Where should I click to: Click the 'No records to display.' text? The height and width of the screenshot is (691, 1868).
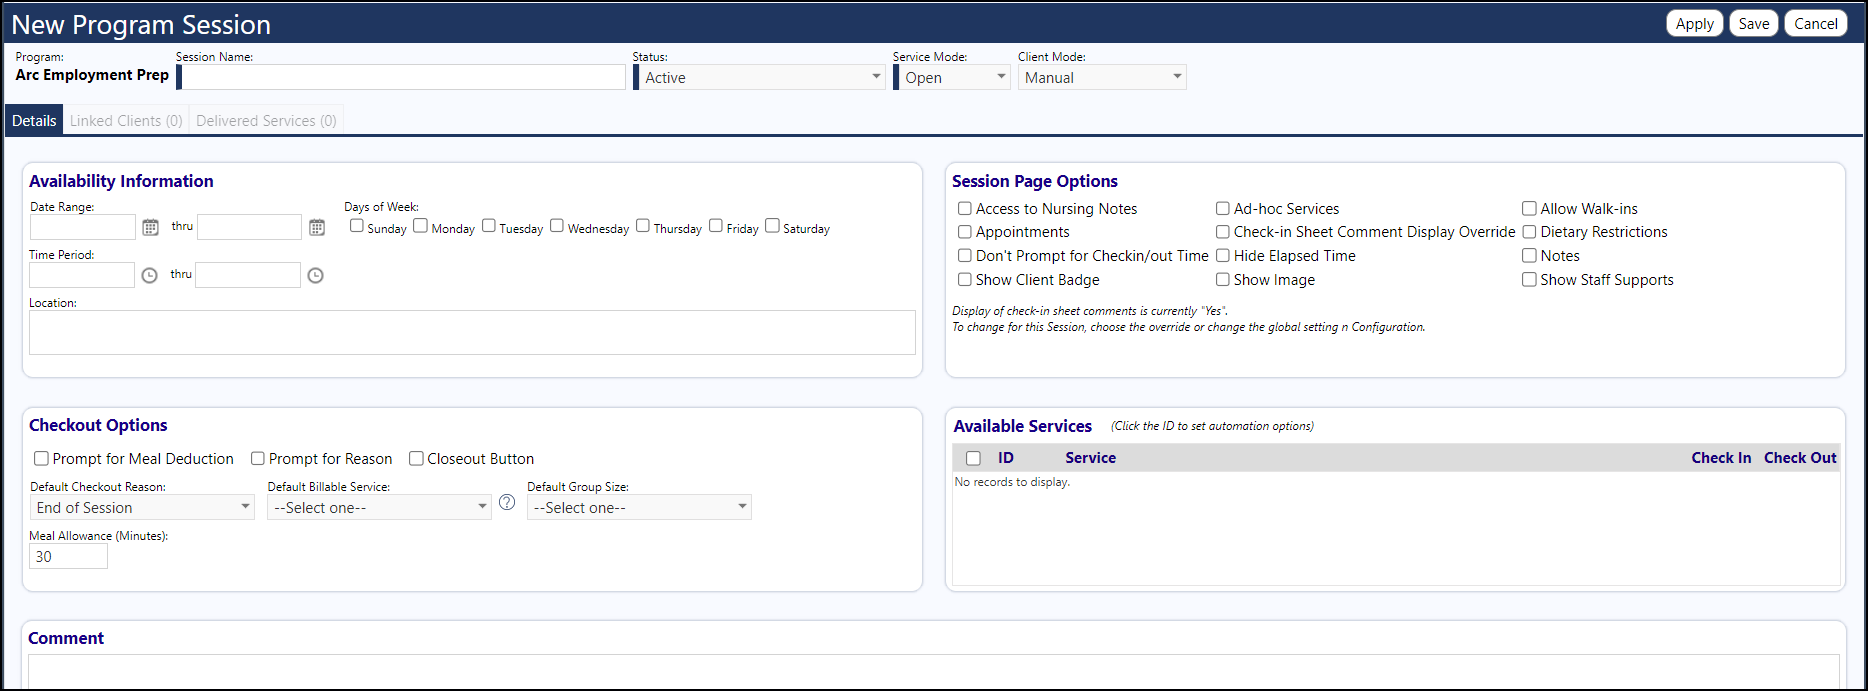(1012, 482)
